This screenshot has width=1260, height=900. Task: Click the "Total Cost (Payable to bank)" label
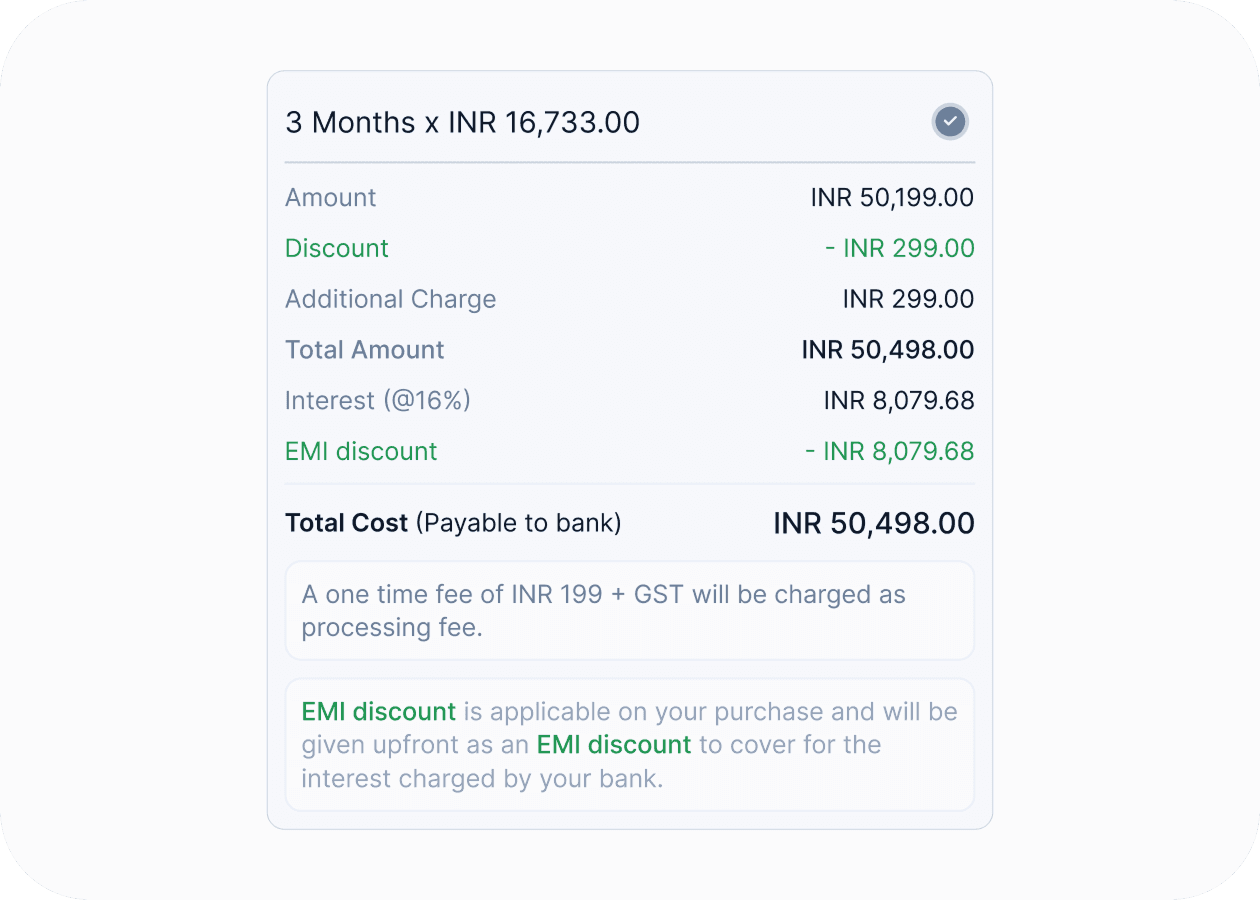453,523
